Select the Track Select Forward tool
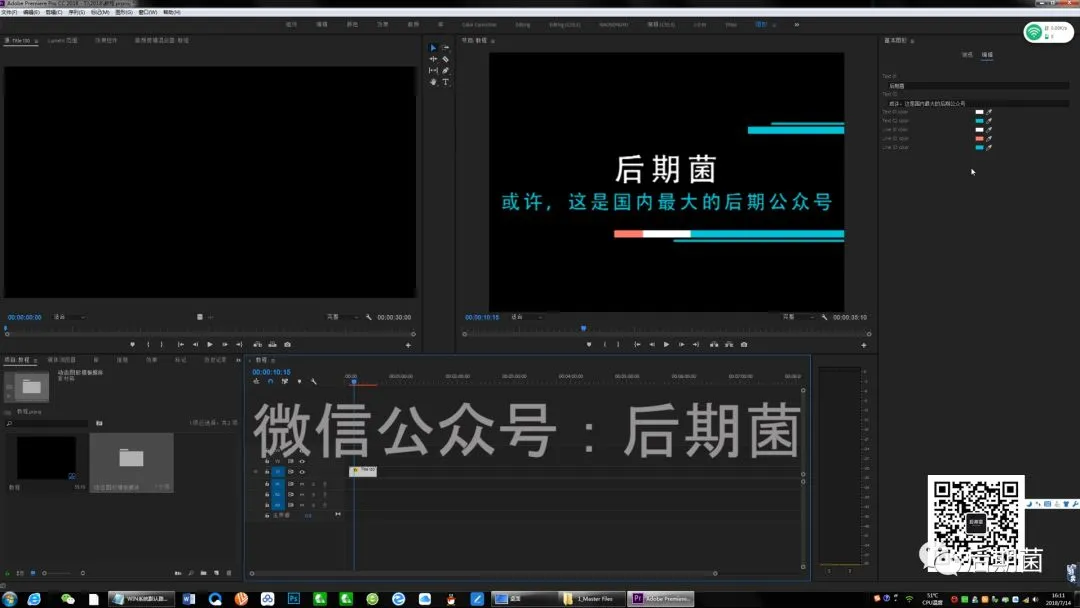The image size is (1080, 608). [446, 48]
